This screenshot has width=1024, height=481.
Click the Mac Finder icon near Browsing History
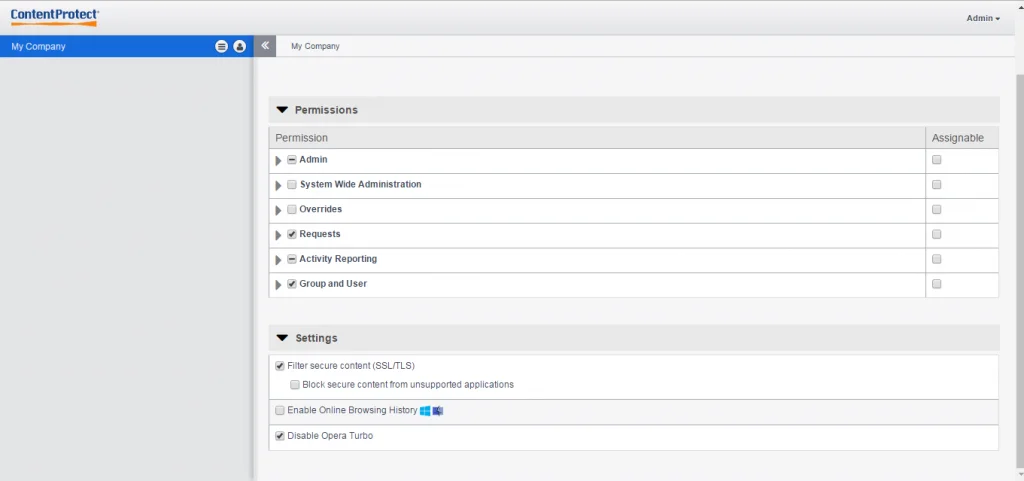pos(438,410)
